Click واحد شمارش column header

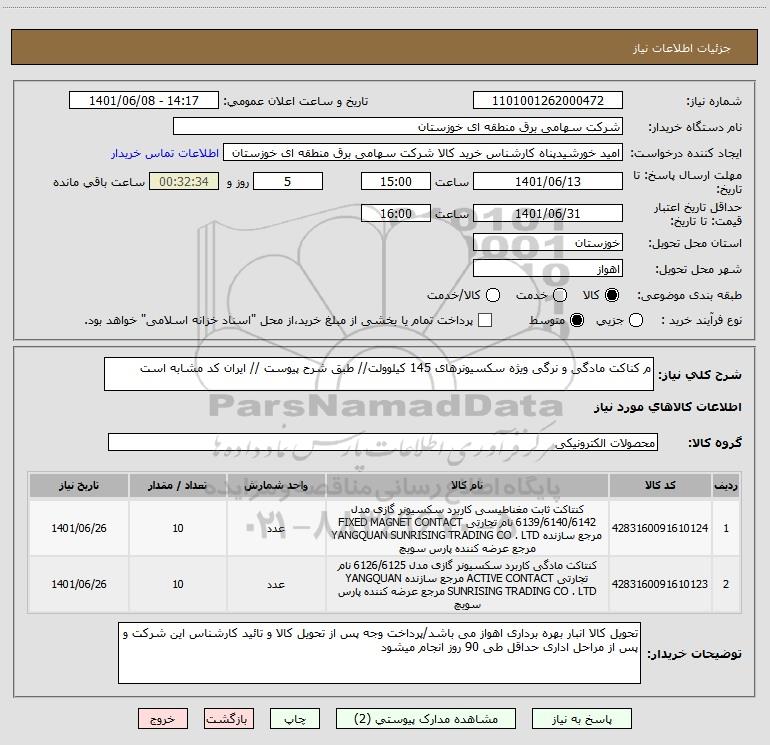(x=276, y=485)
